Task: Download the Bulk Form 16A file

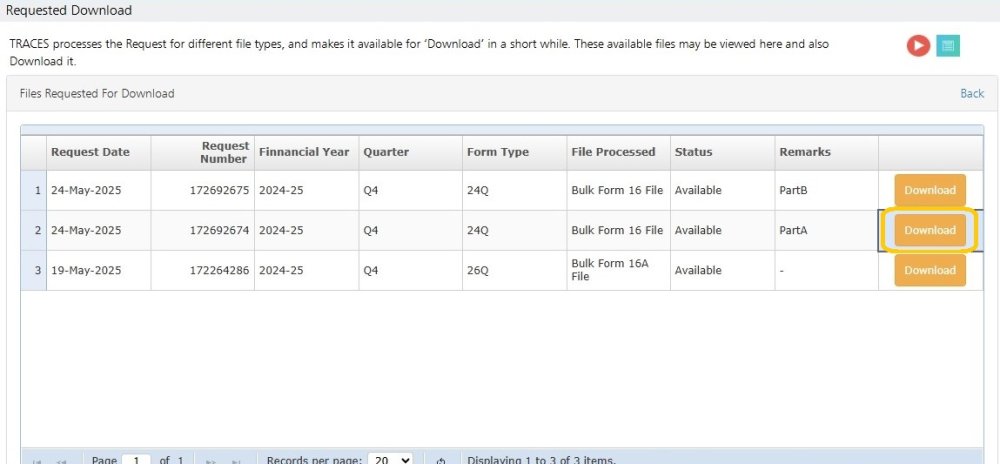Action: click(x=930, y=270)
